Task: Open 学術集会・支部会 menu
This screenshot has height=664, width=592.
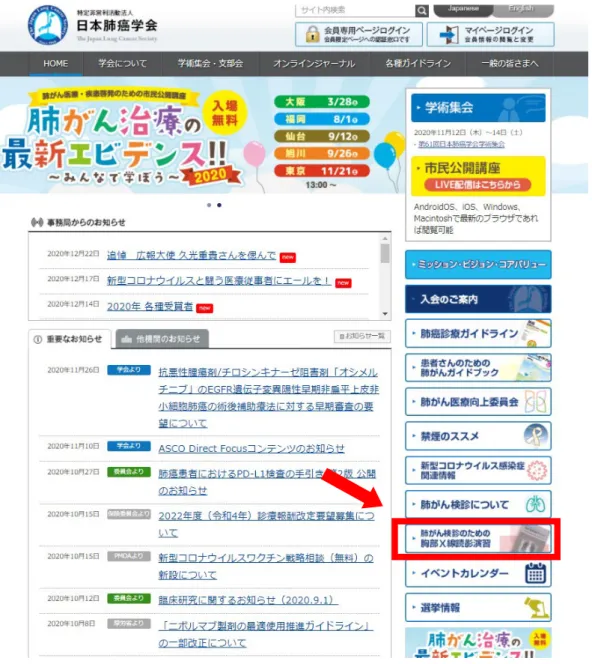Action: (x=210, y=64)
